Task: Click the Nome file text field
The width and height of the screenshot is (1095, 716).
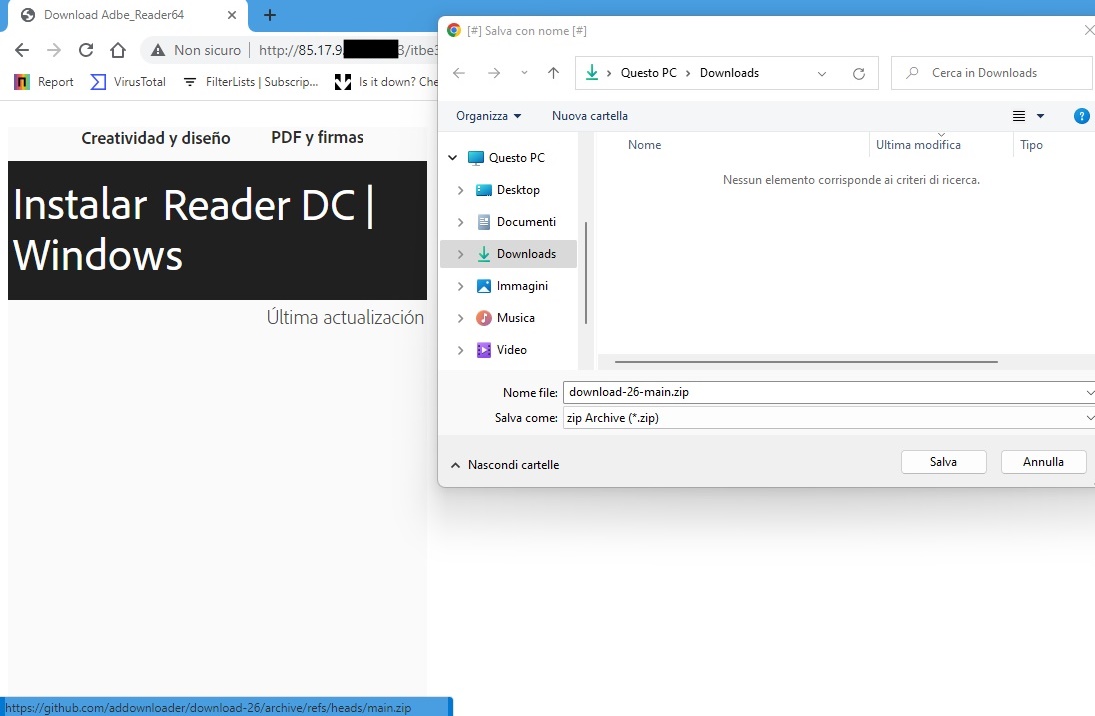Action: pyautogui.click(x=829, y=393)
